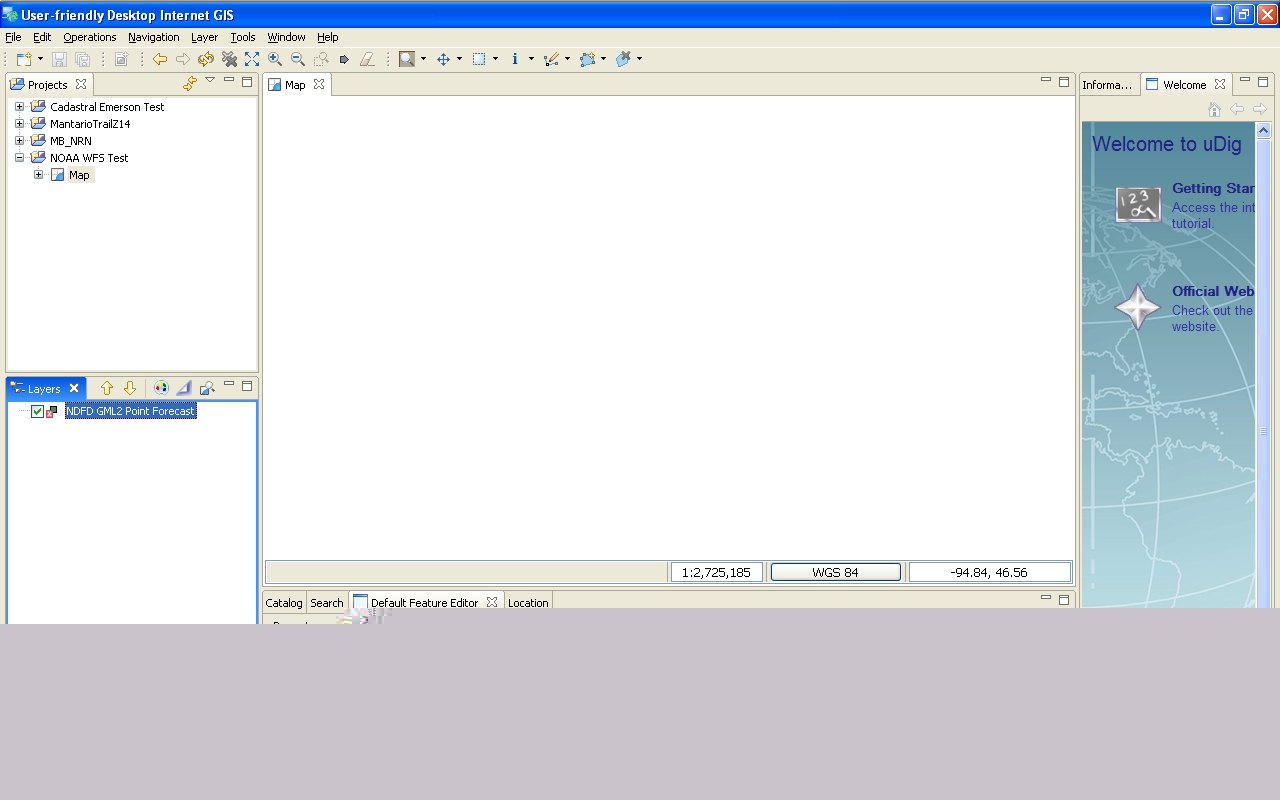Click the Zoom Out magnifier icon

(x=298, y=59)
